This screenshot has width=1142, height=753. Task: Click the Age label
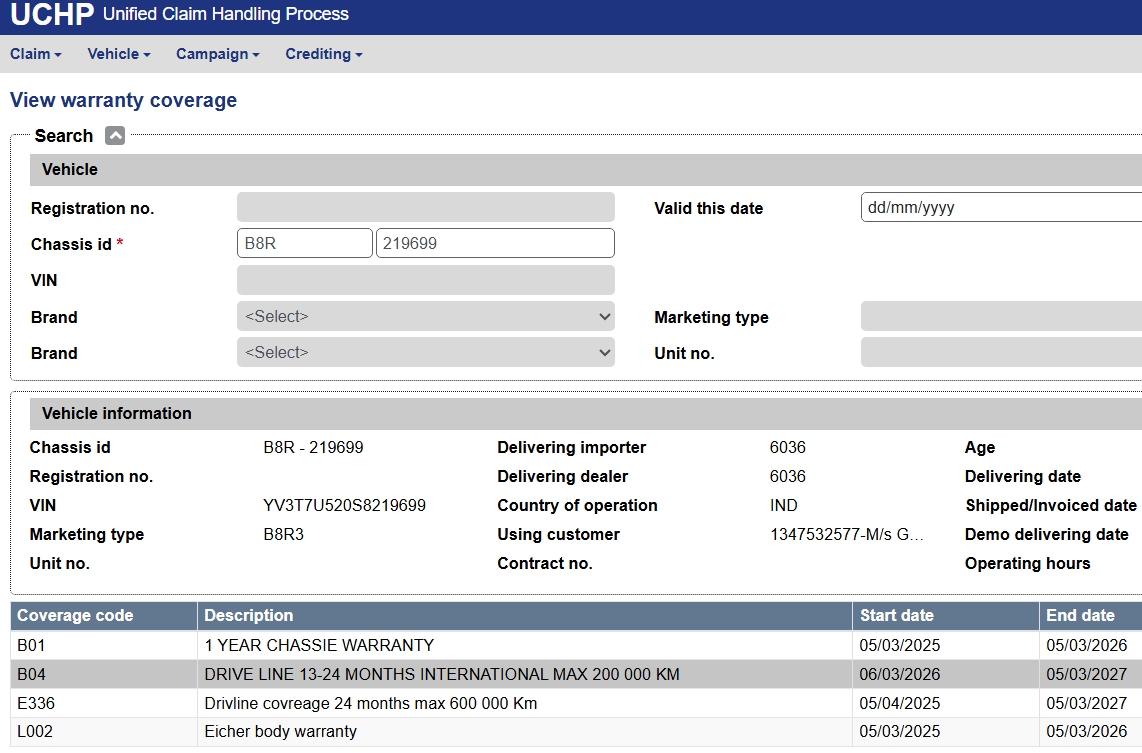click(980, 447)
